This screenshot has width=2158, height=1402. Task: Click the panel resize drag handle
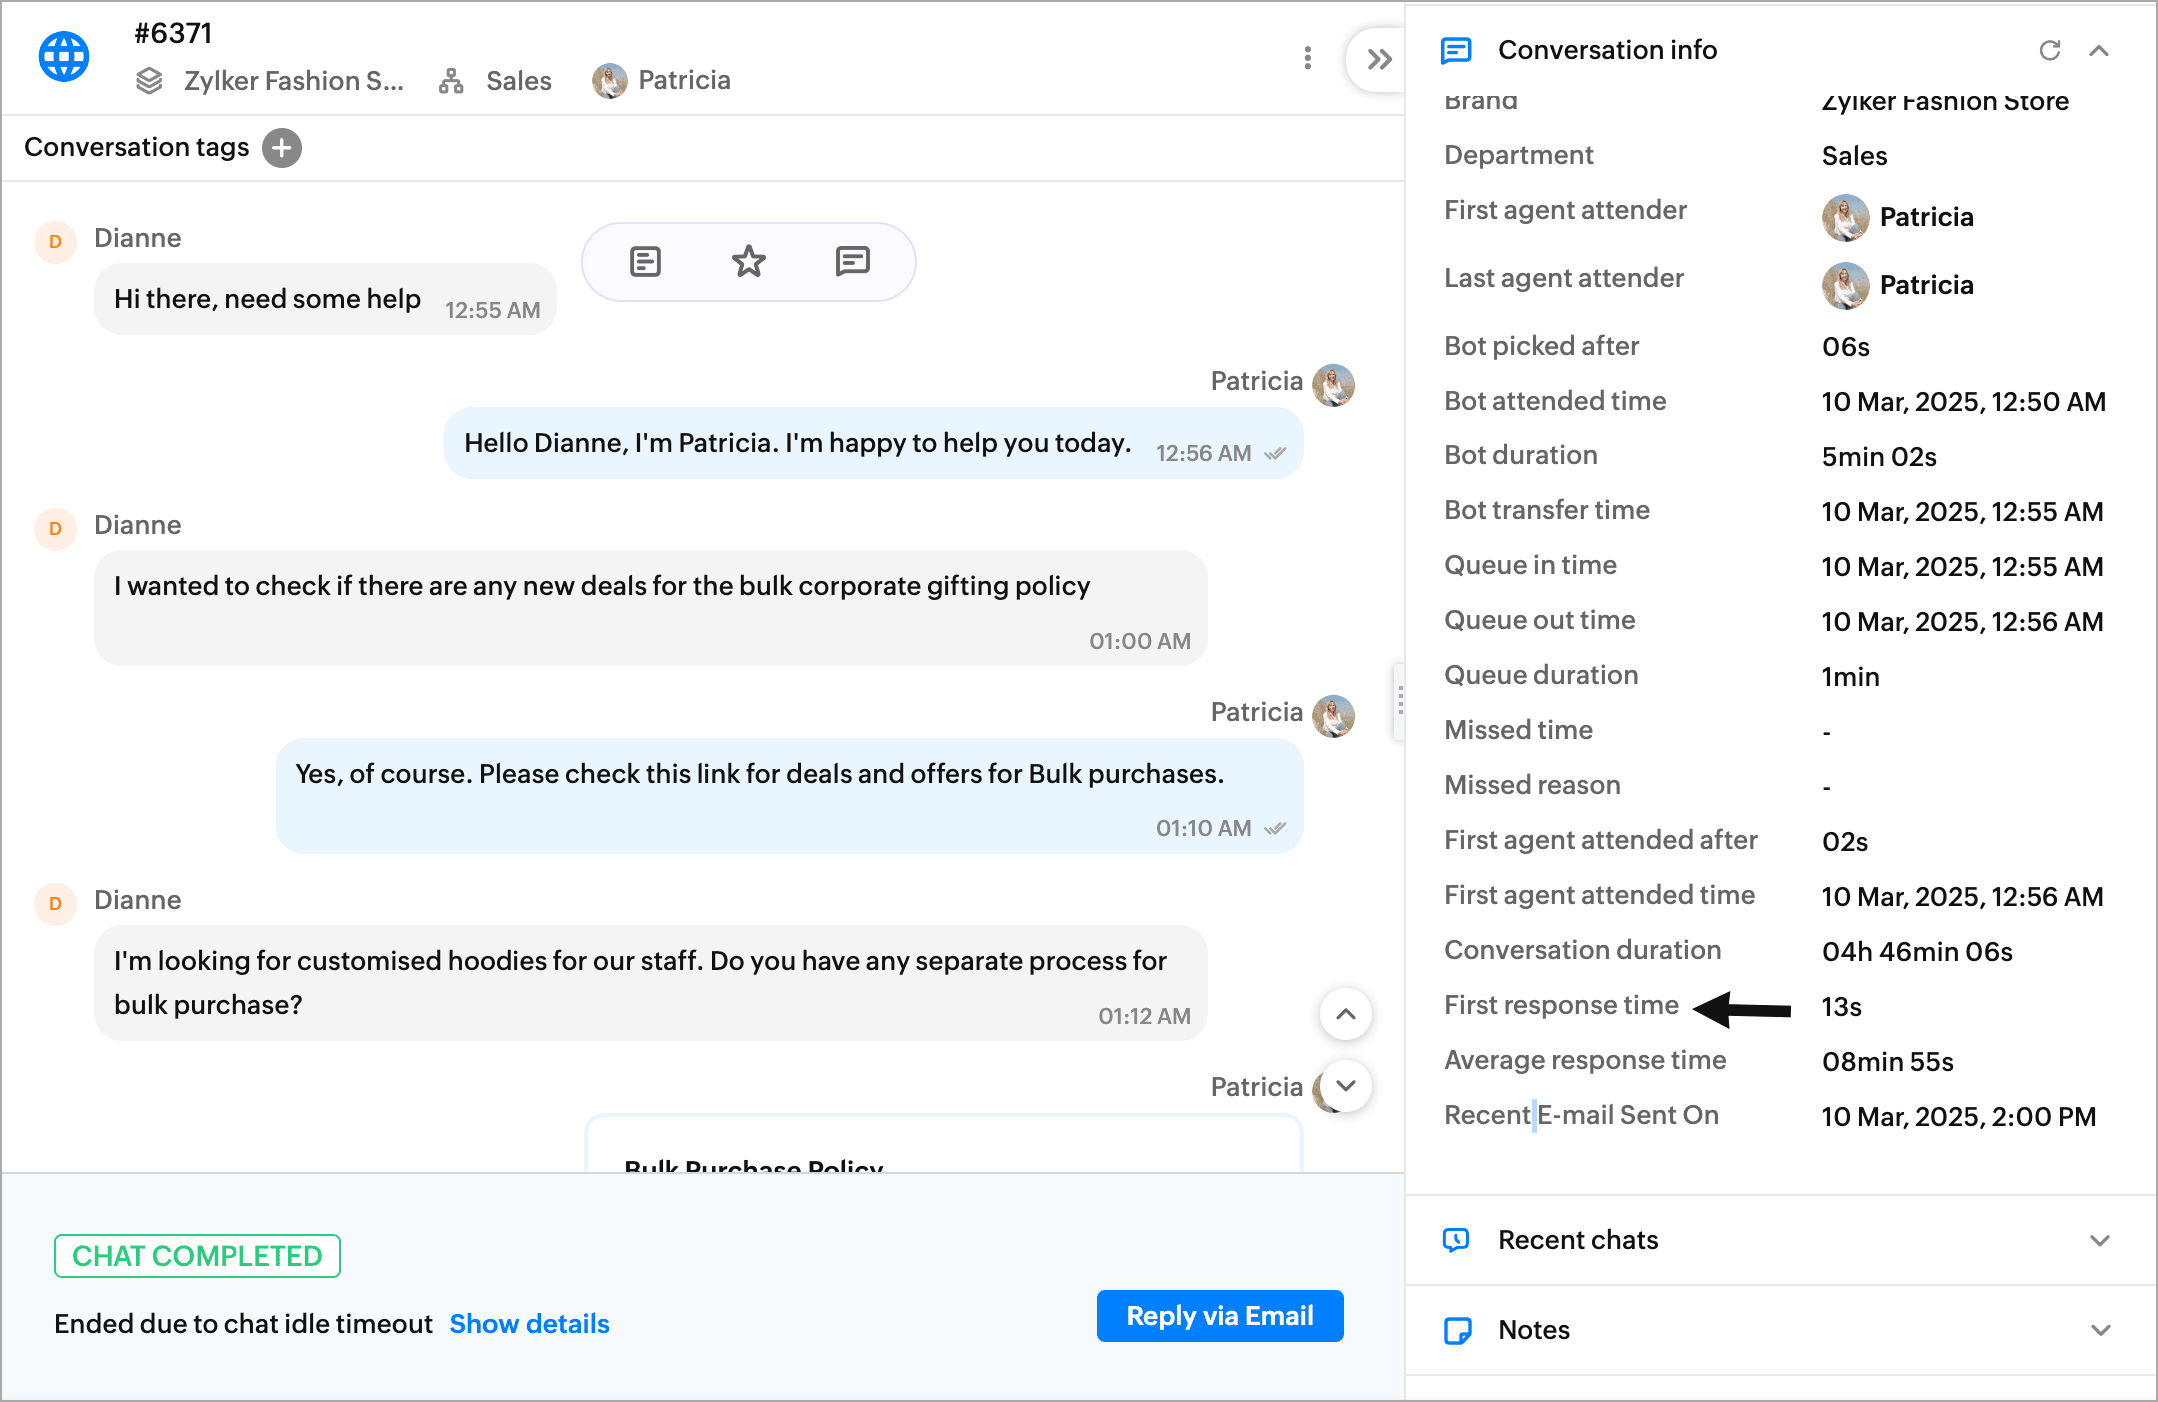click(1400, 700)
